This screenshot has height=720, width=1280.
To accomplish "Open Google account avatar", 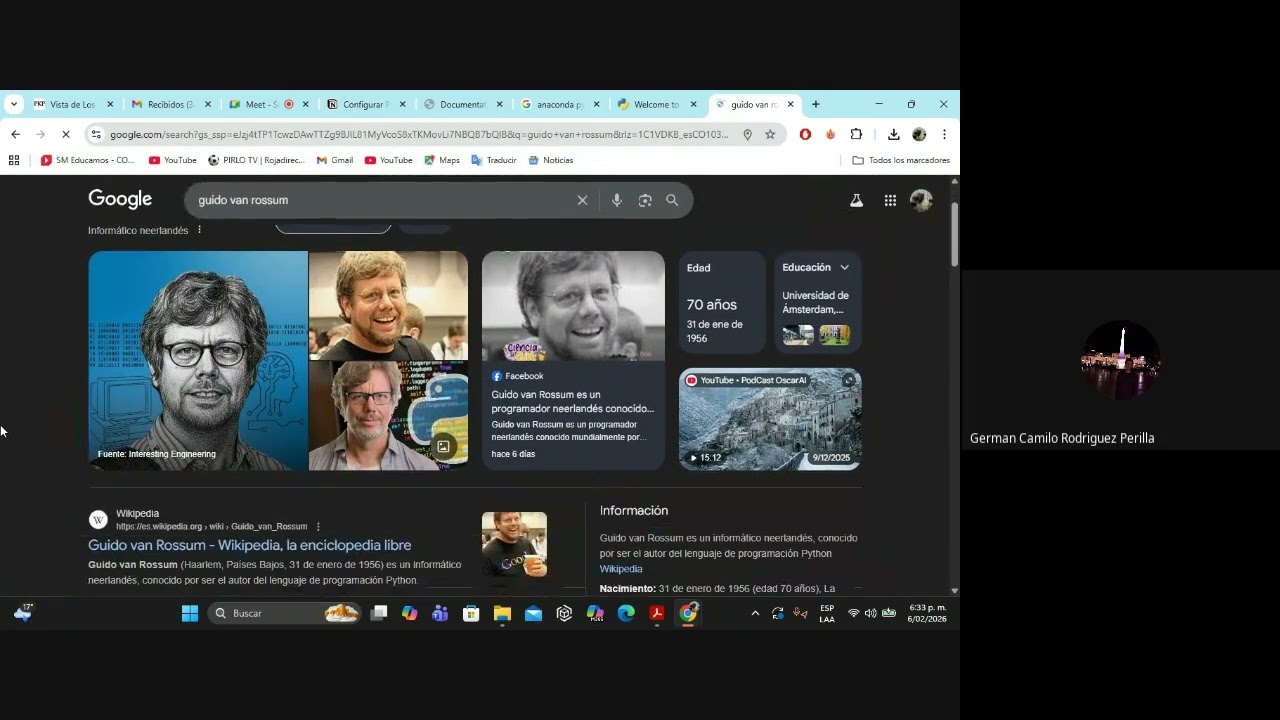I will [921, 200].
